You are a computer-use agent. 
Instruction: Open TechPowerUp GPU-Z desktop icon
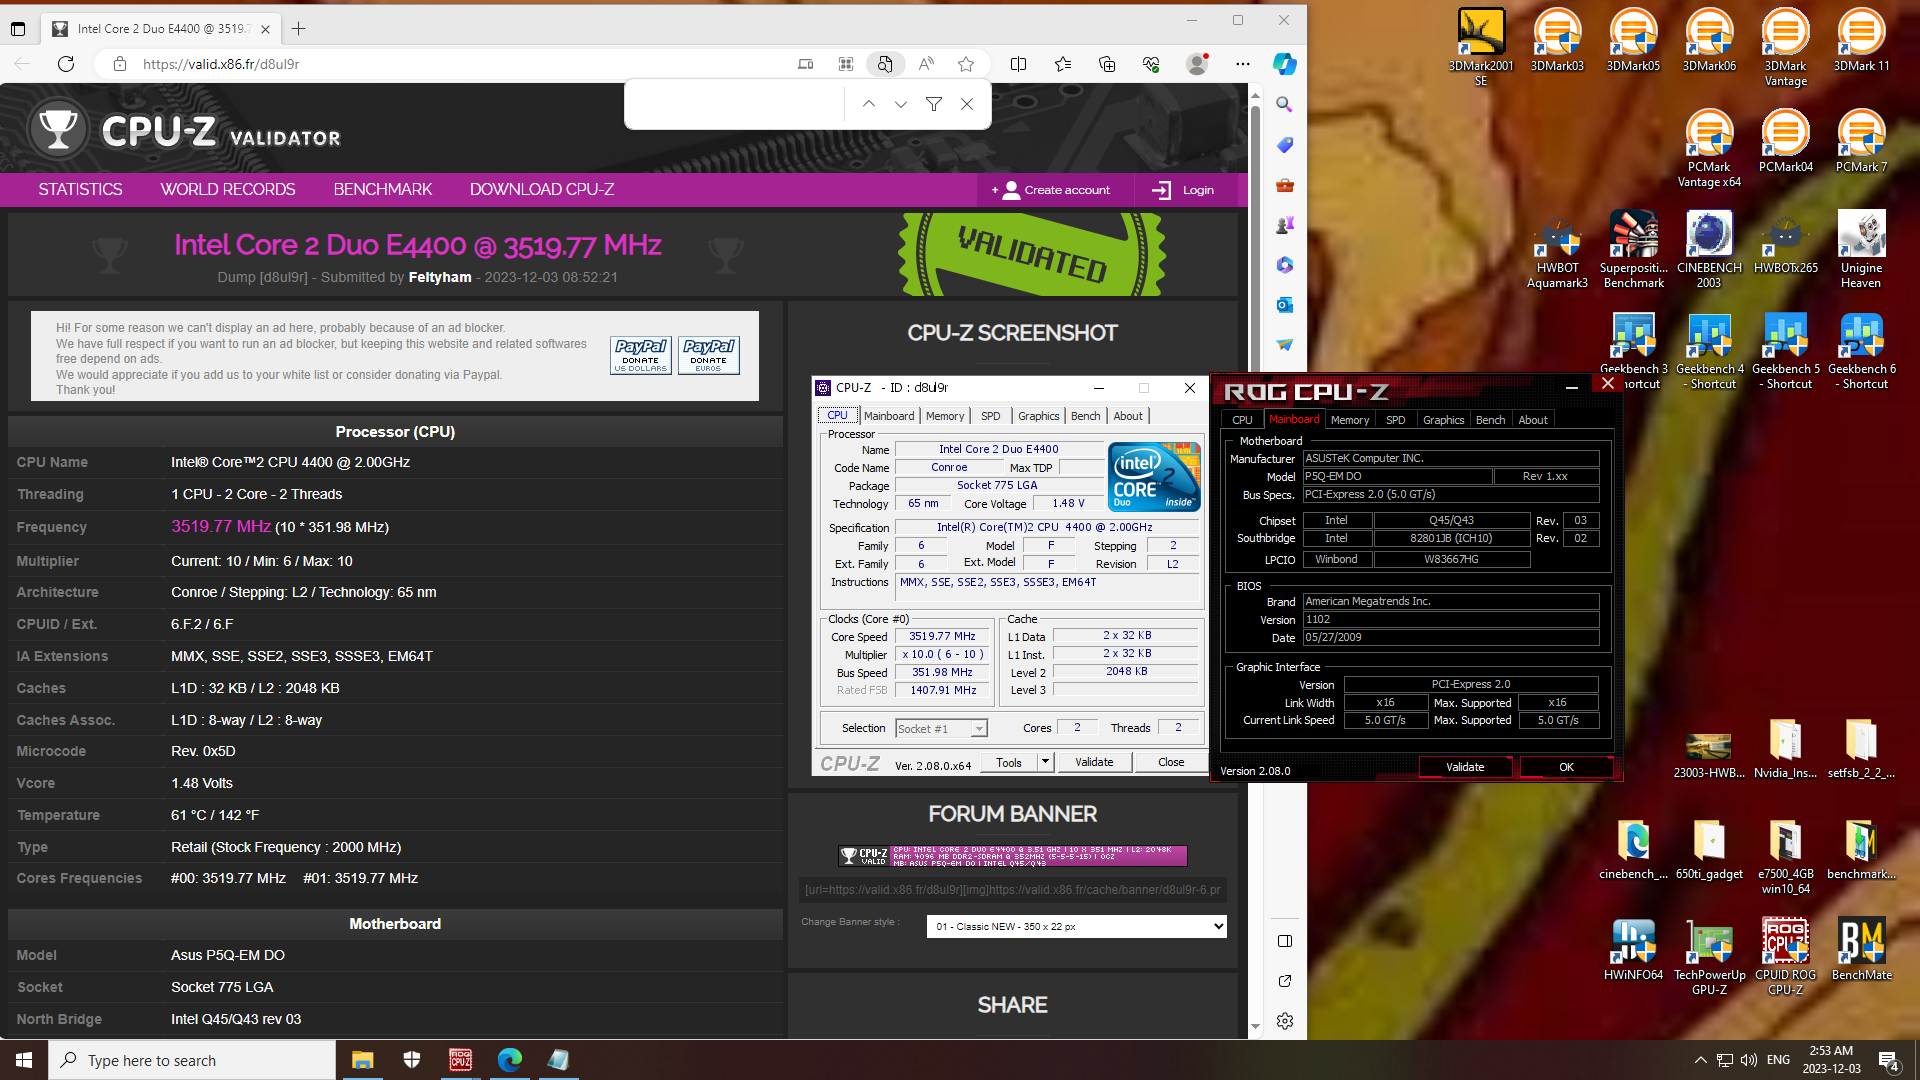click(x=1709, y=956)
